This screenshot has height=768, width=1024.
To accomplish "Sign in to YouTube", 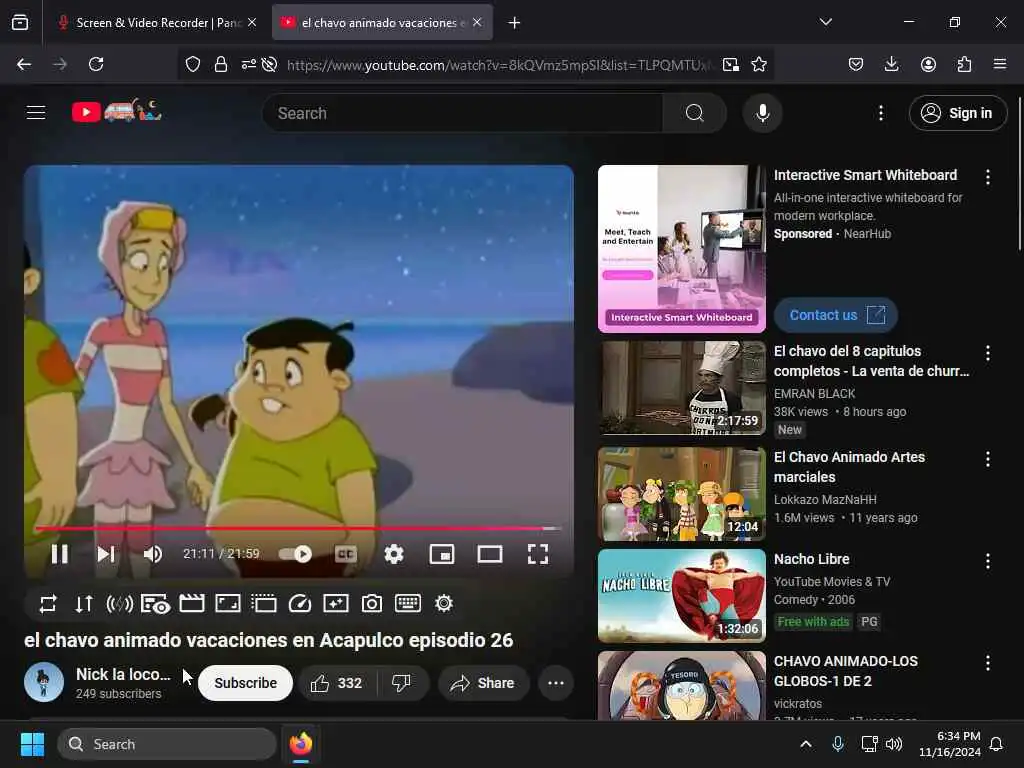I will point(957,113).
